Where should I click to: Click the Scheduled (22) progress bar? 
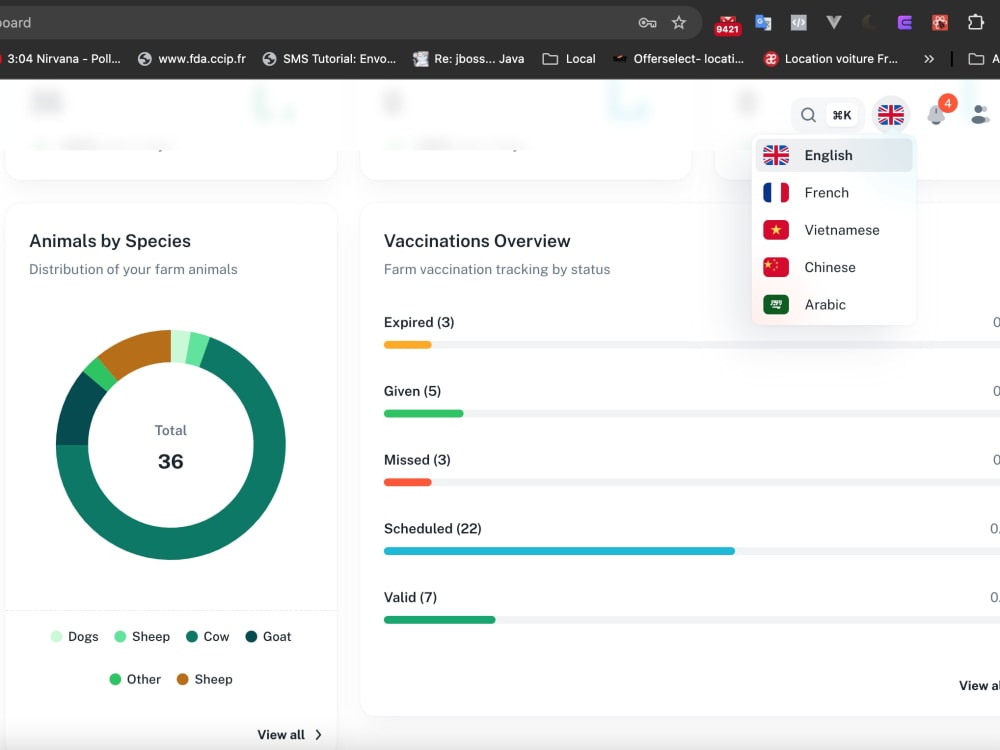coord(559,551)
